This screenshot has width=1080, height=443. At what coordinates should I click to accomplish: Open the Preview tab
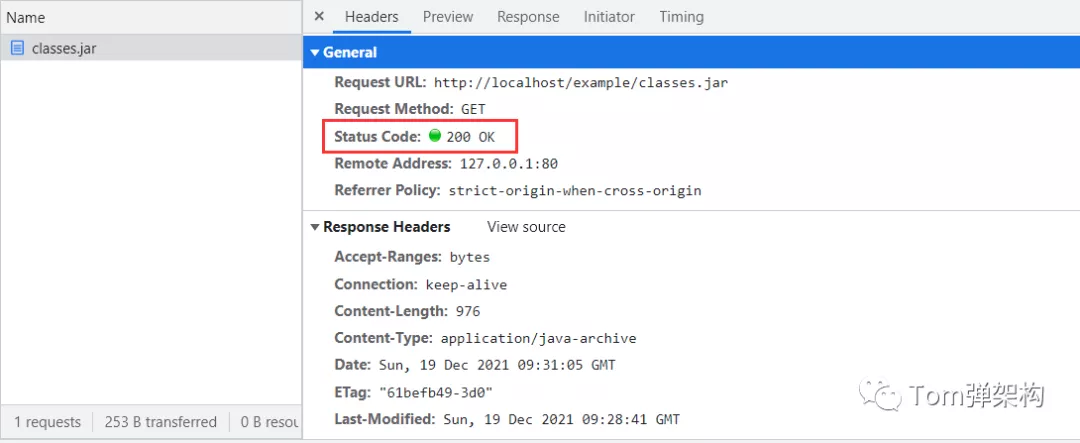pyautogui.click(x=448, y=17)
